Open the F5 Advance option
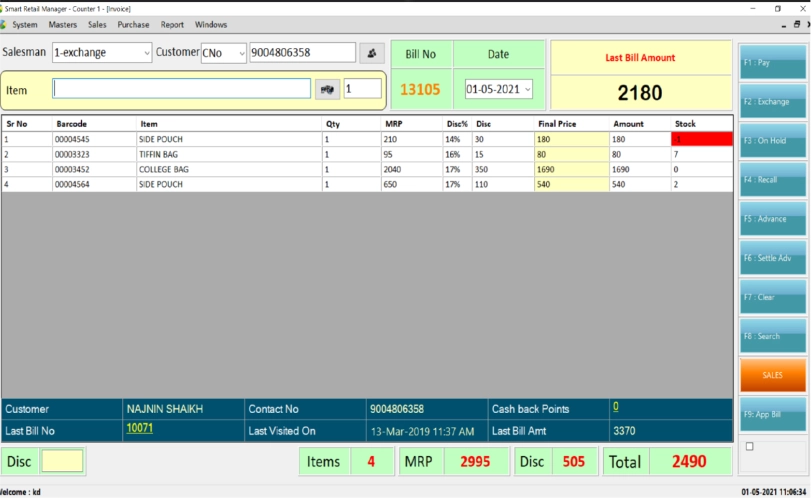Screen dimensions: 811x498 coord(772,219)
